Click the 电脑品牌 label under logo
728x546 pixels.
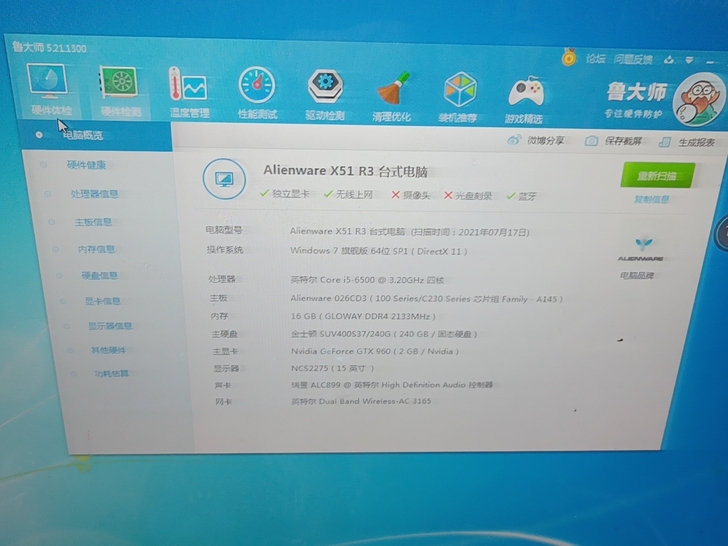[x=637, y=276]
